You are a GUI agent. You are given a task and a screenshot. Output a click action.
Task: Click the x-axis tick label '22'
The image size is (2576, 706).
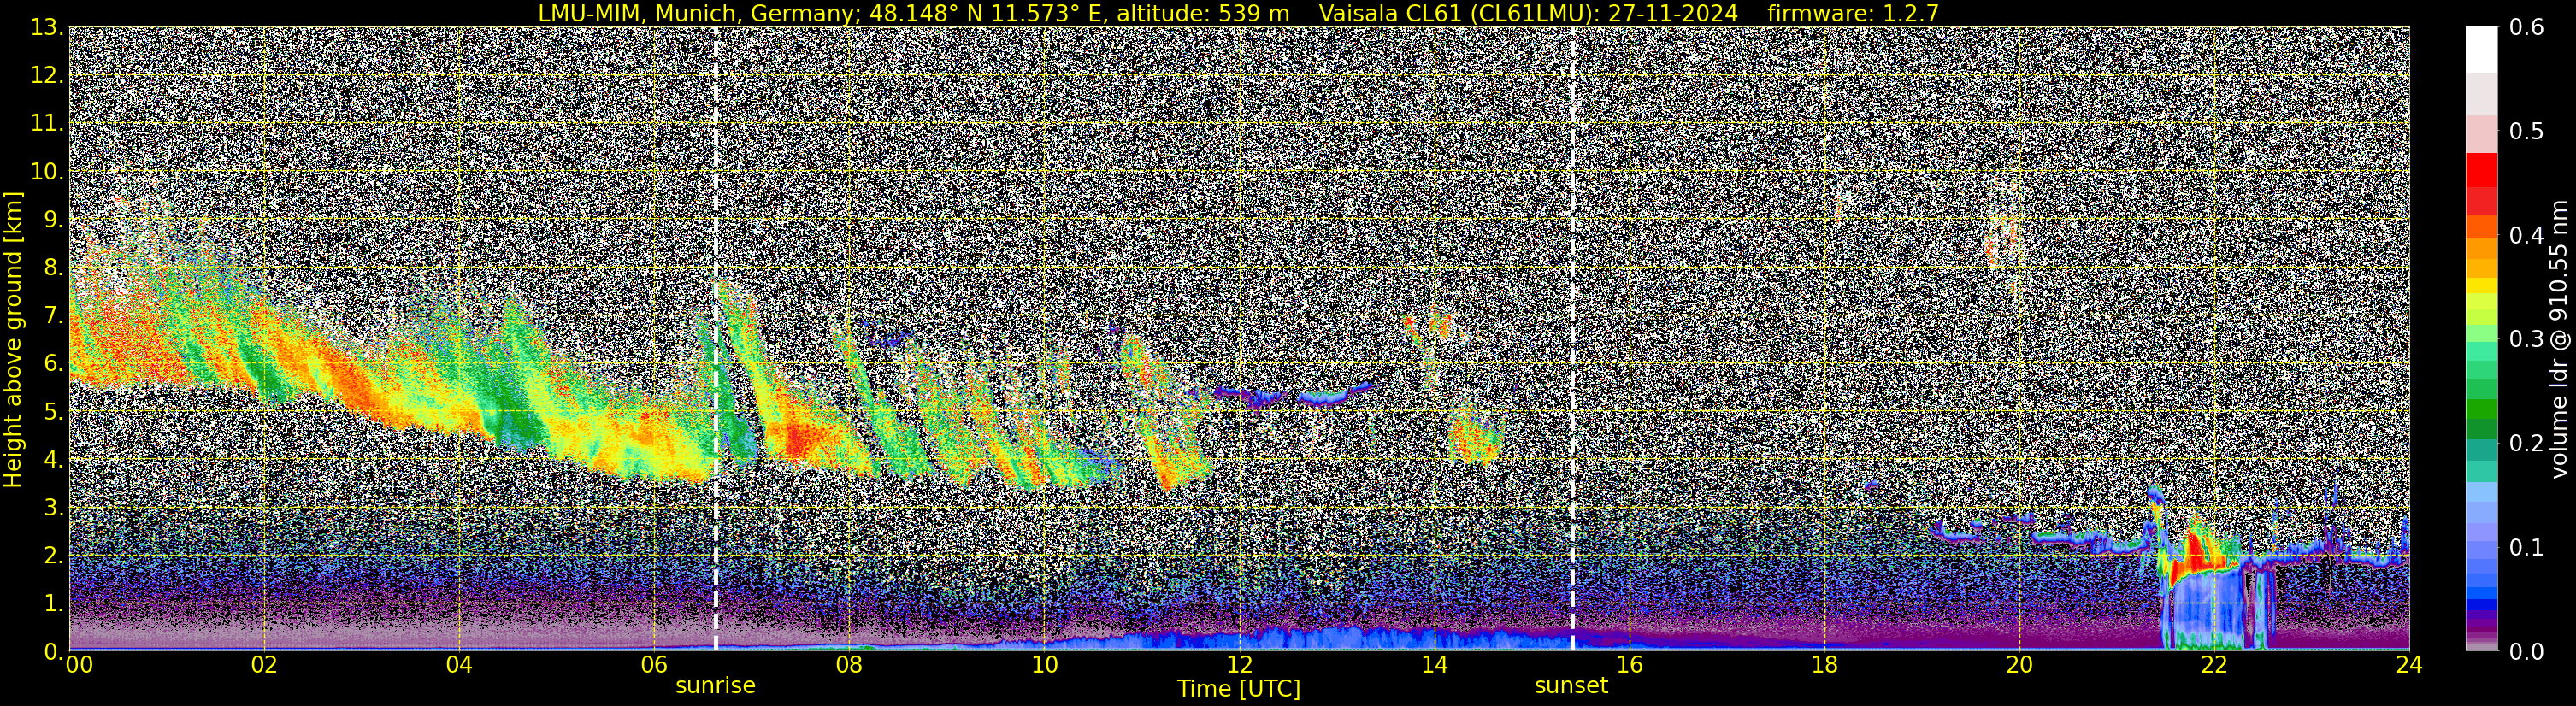click(x=2214, y=664)
